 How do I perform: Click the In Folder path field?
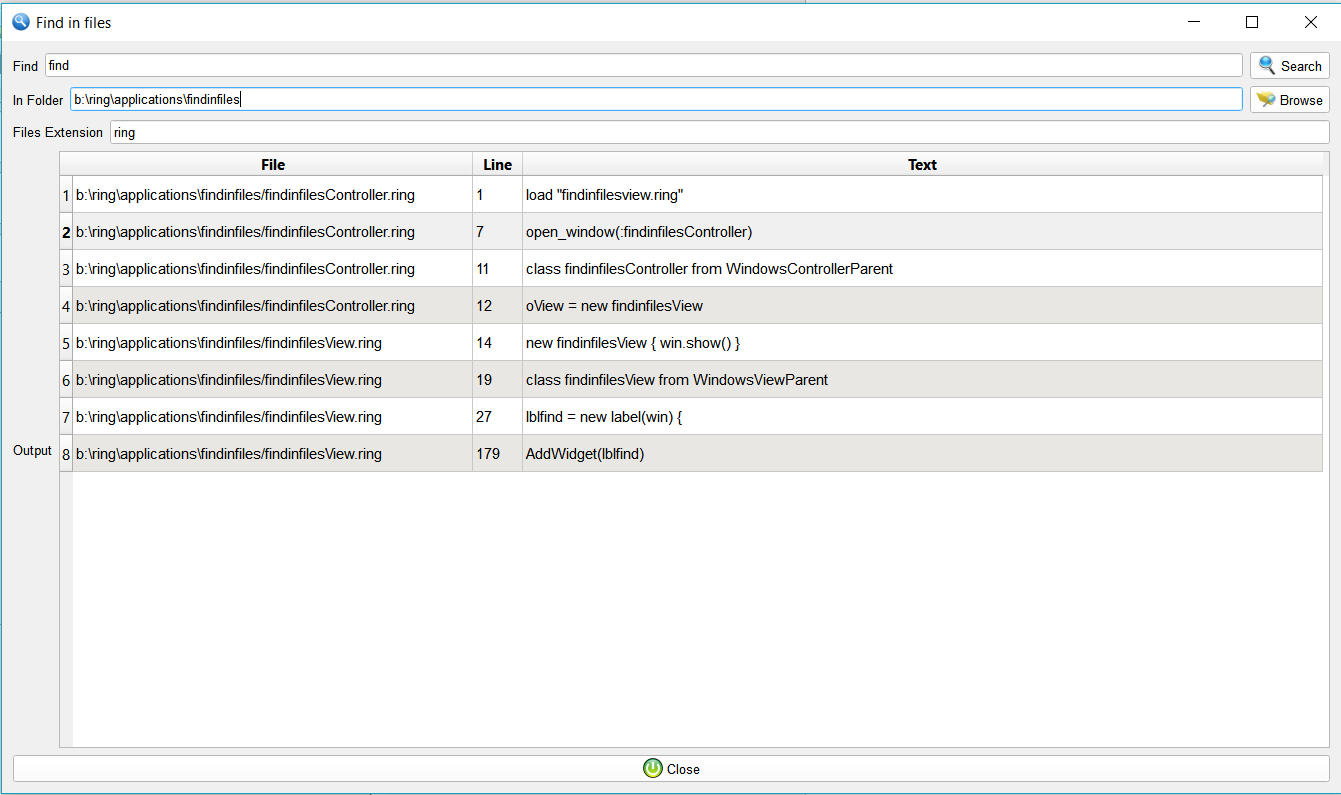(x=656, y=99)
